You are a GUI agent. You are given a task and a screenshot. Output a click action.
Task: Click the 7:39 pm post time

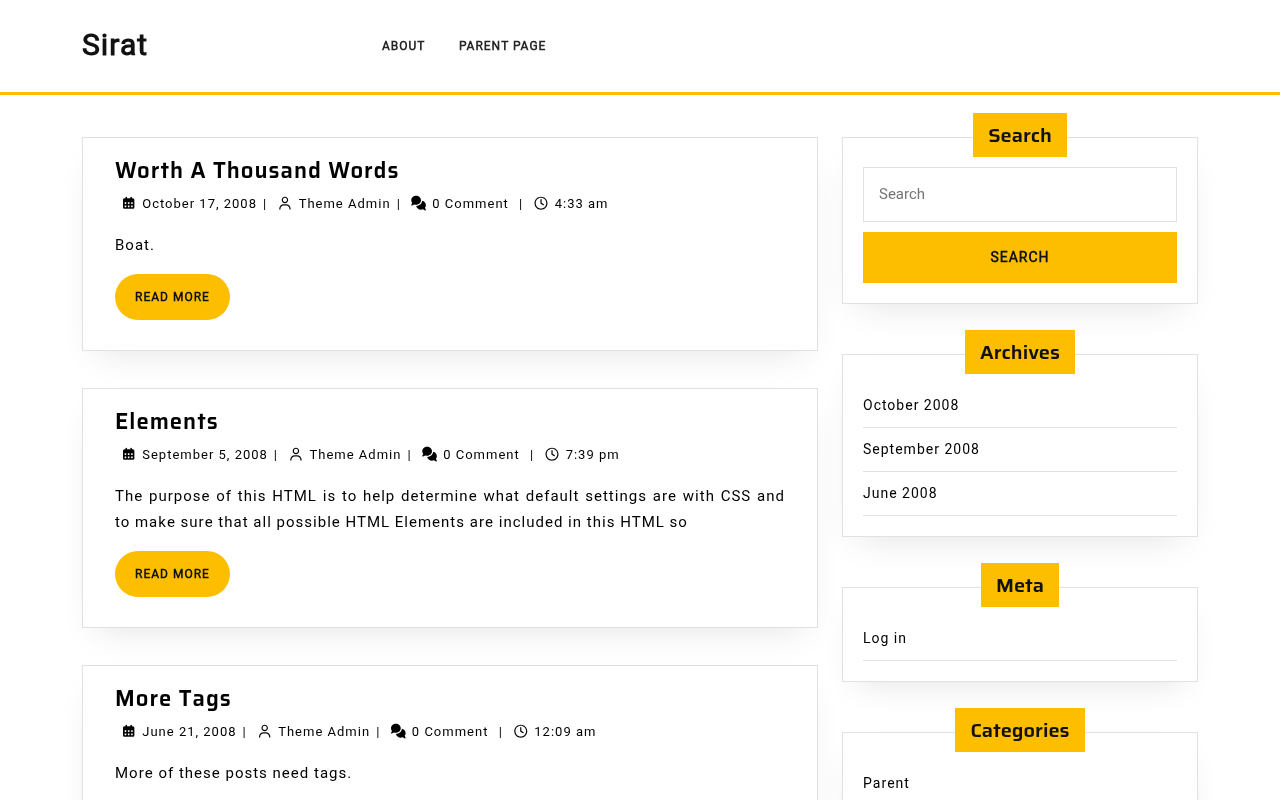click(x=592, y=455)
